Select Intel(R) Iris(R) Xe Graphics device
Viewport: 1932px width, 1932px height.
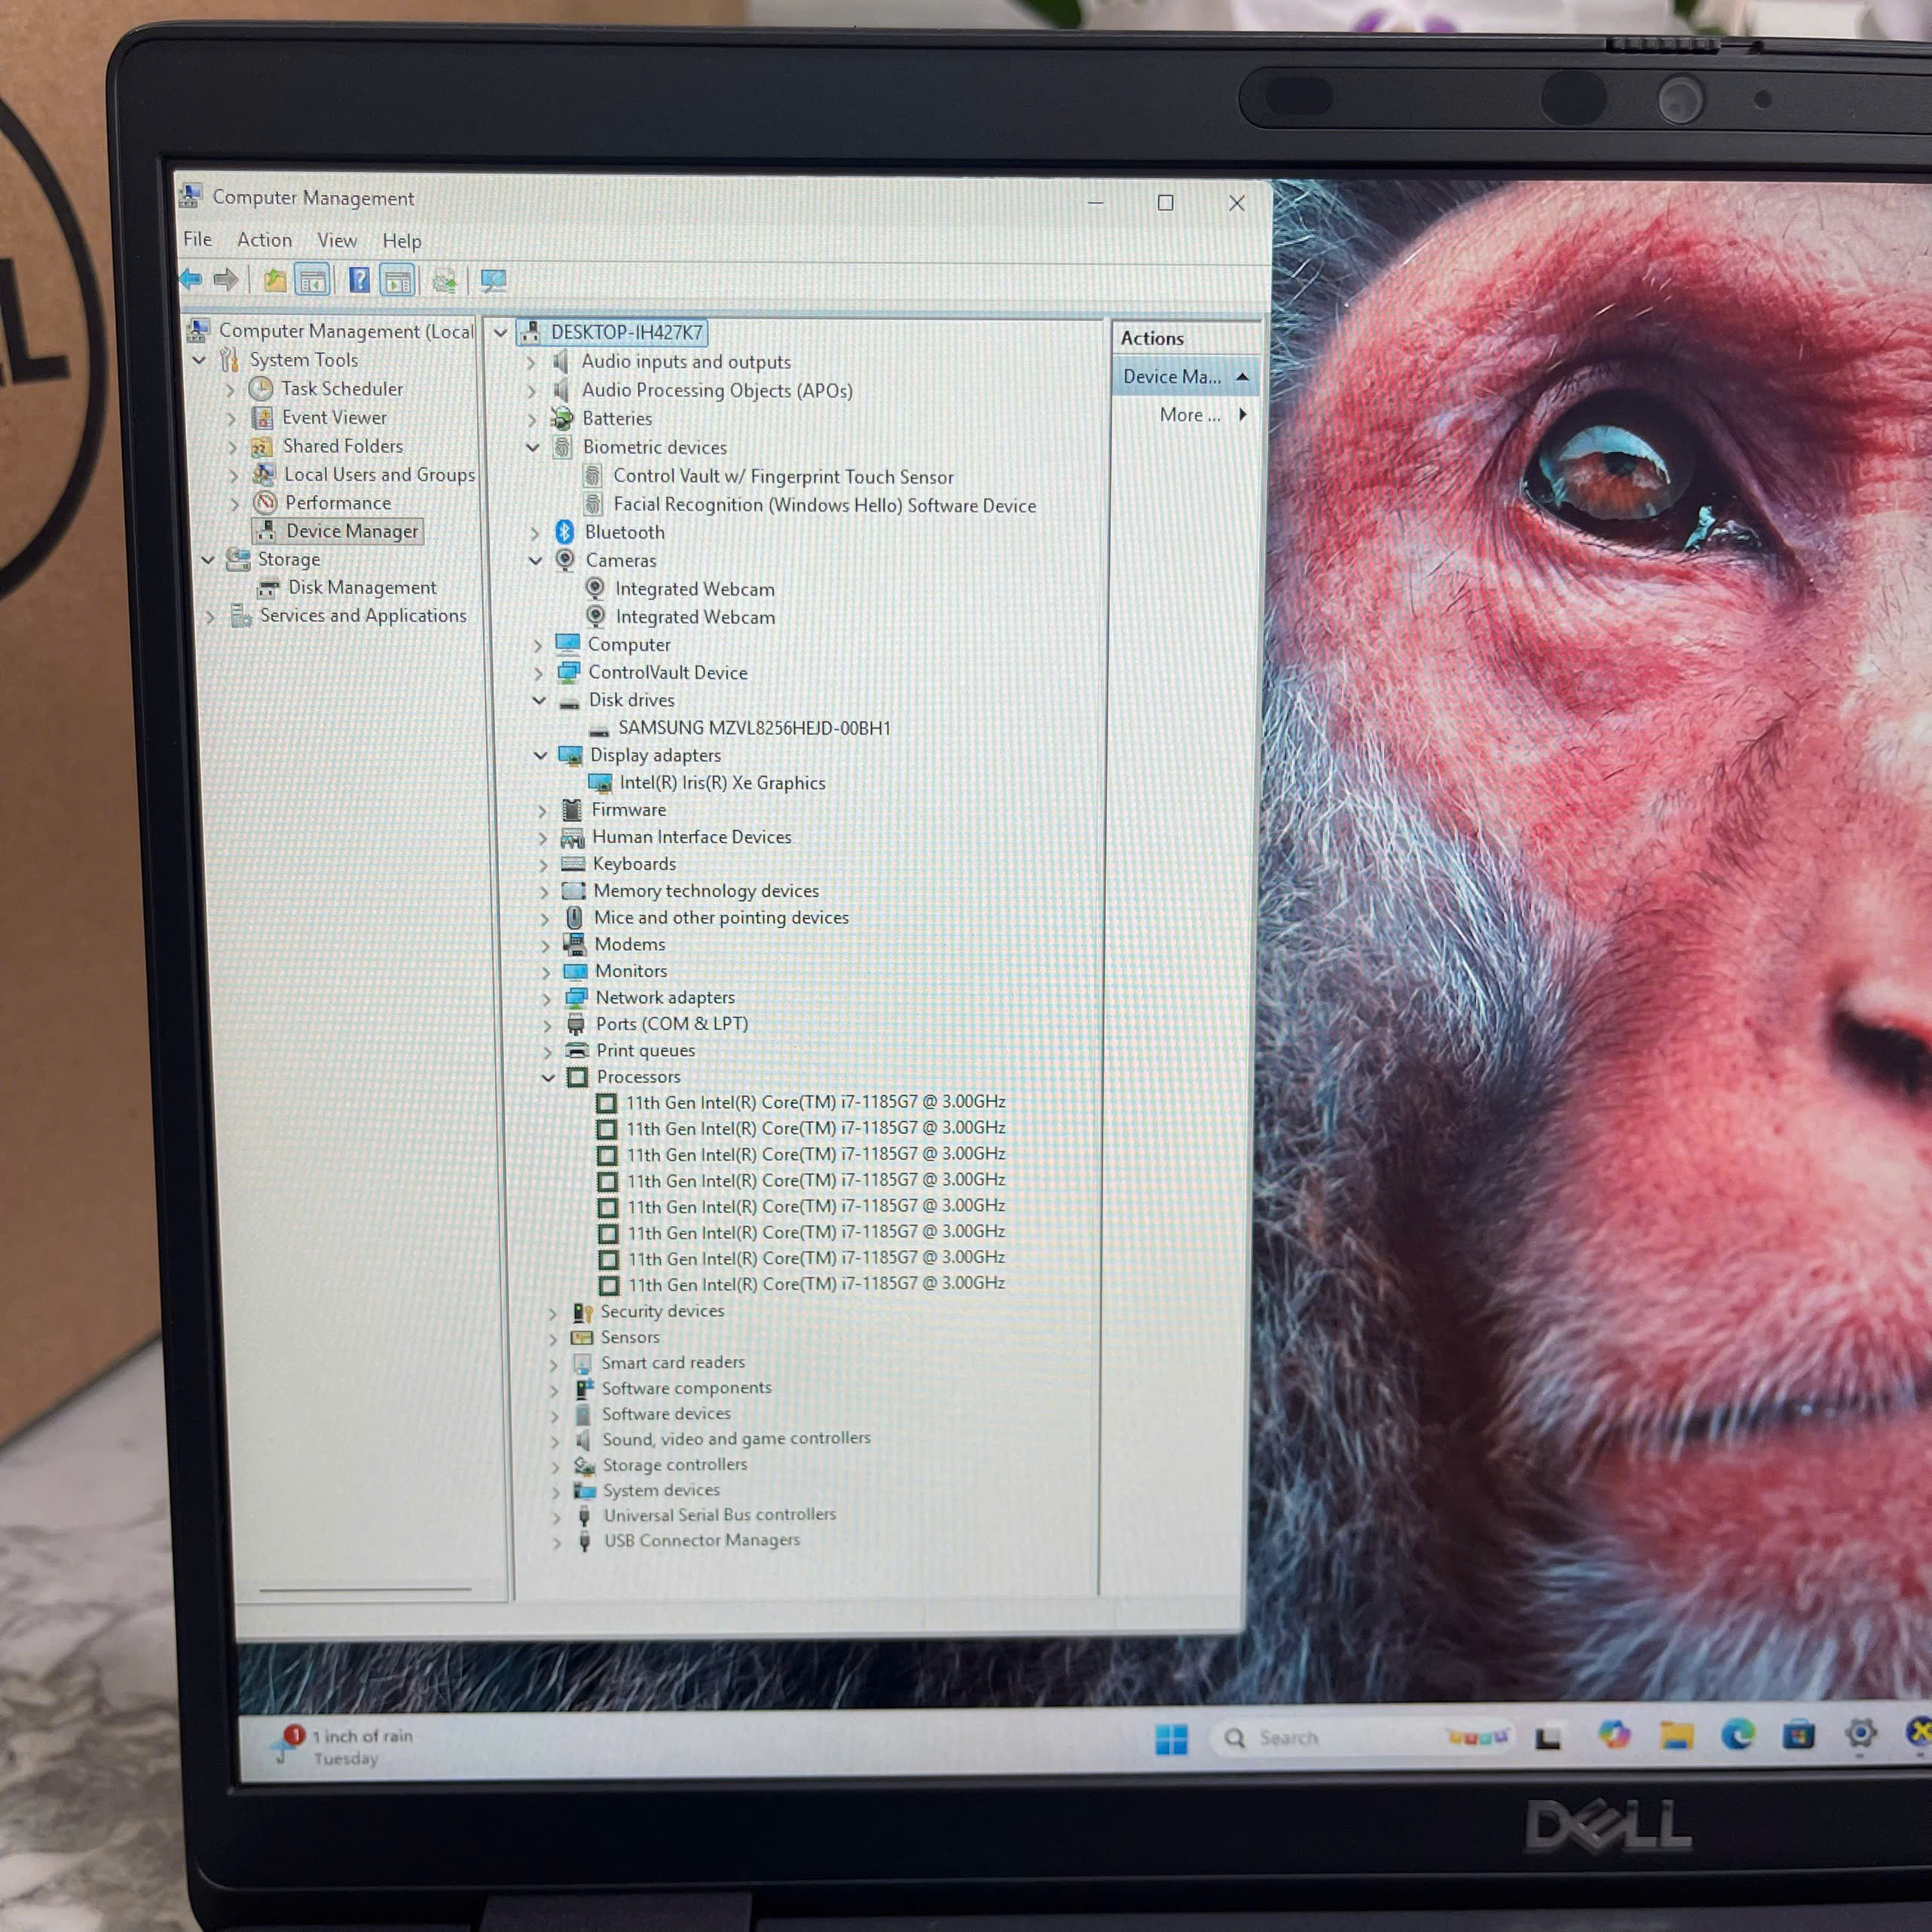pyautogui.click(x=722, y=783)
